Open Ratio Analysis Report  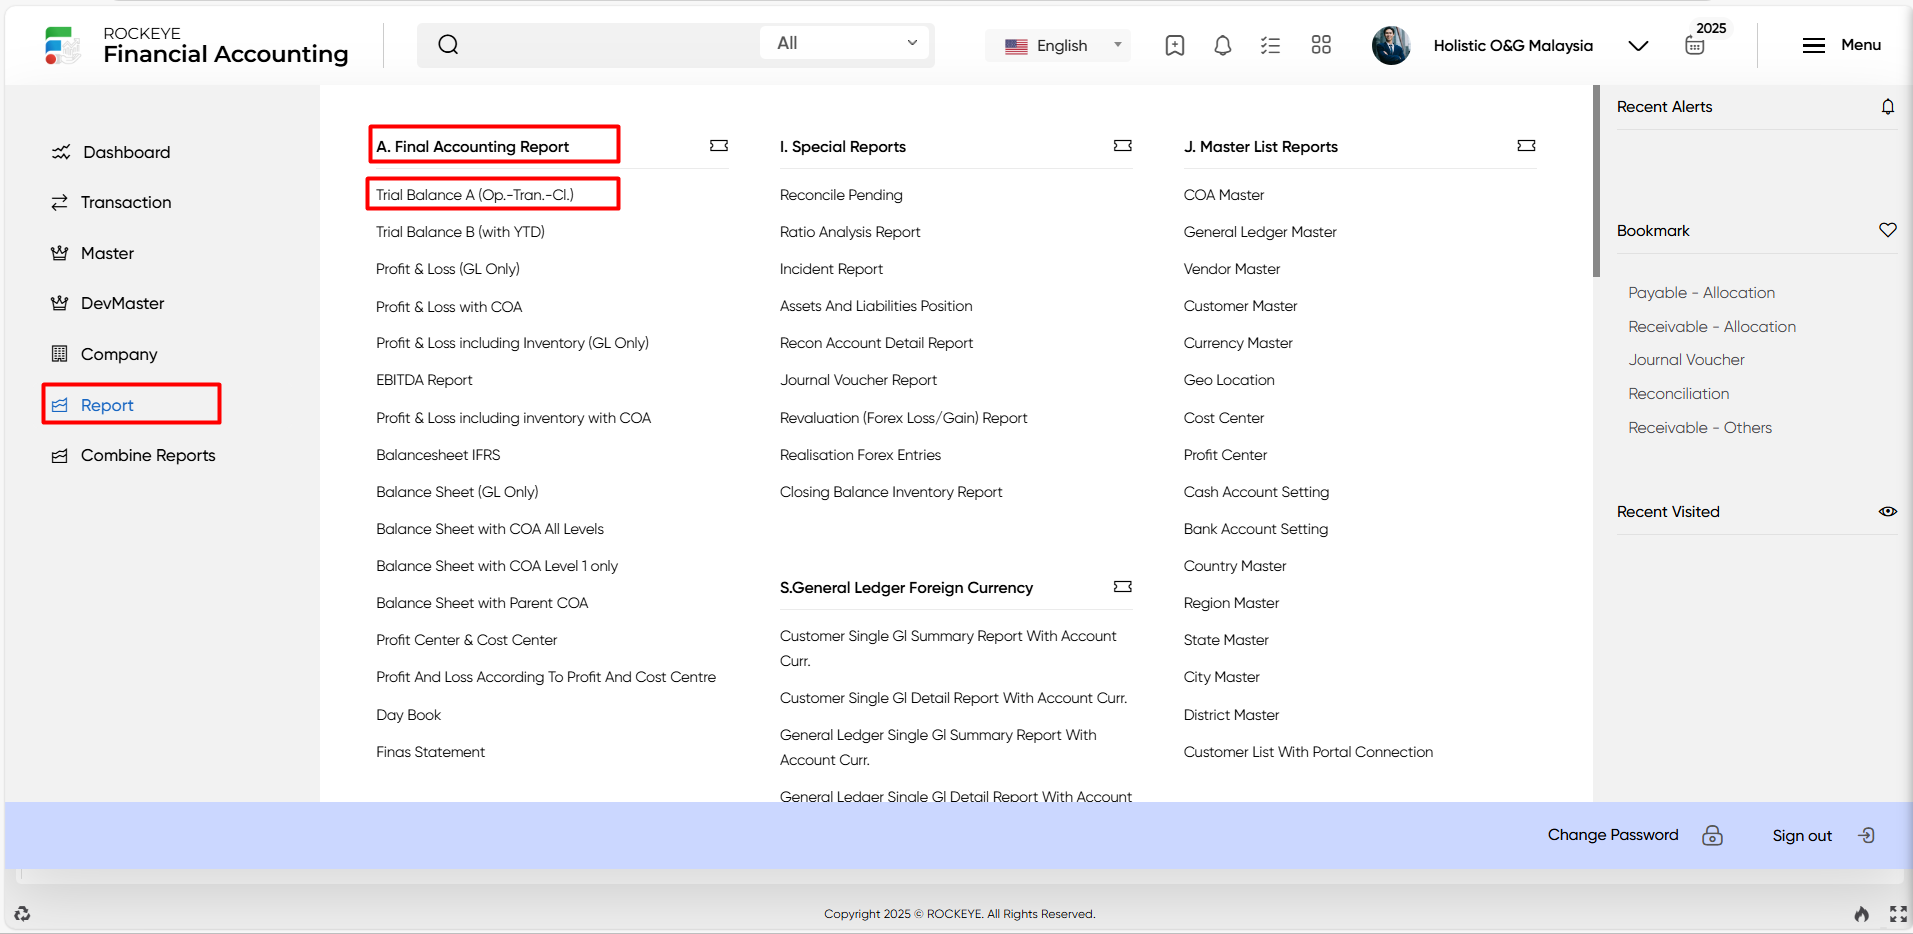pyautogui.click(x=850, y=232)
